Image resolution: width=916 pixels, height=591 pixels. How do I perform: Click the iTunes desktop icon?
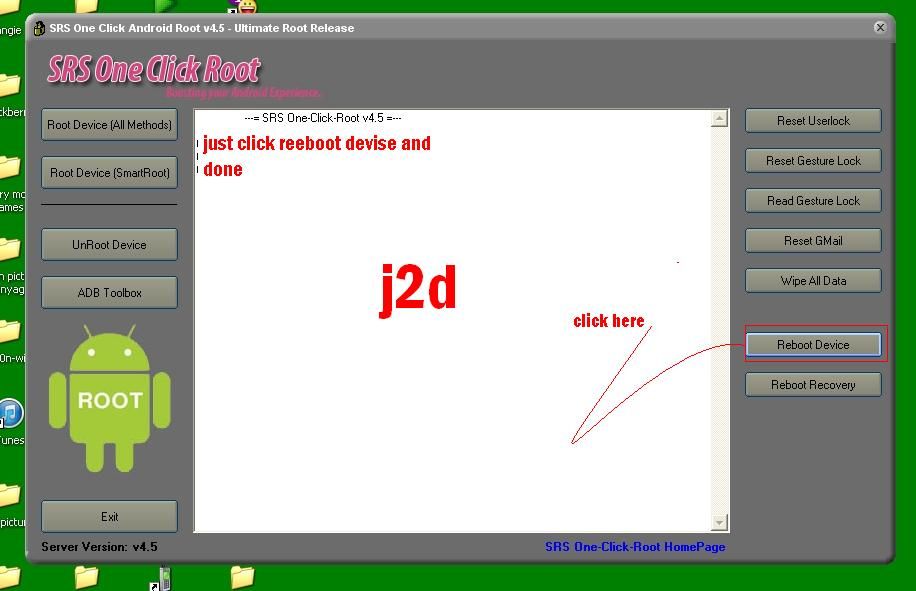click(x=10, y=414)
